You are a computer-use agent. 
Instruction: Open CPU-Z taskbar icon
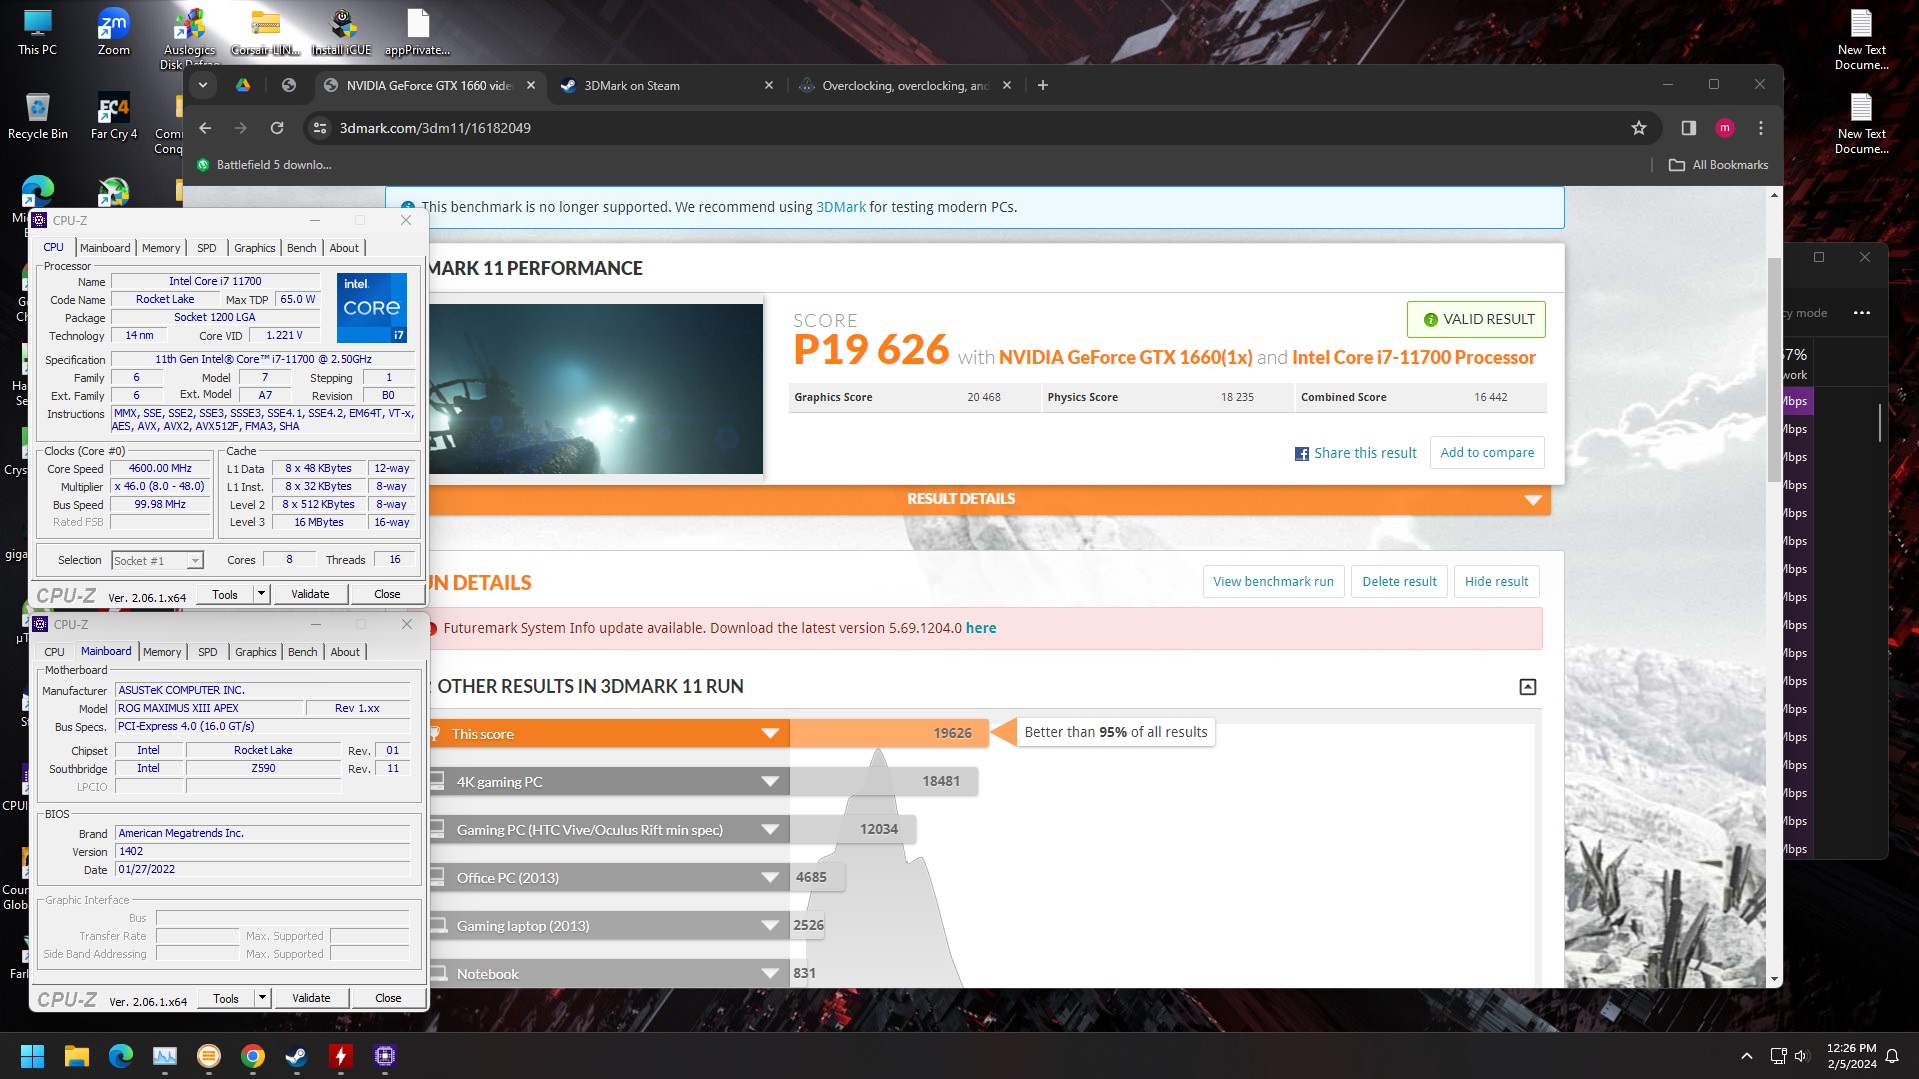385,1056
